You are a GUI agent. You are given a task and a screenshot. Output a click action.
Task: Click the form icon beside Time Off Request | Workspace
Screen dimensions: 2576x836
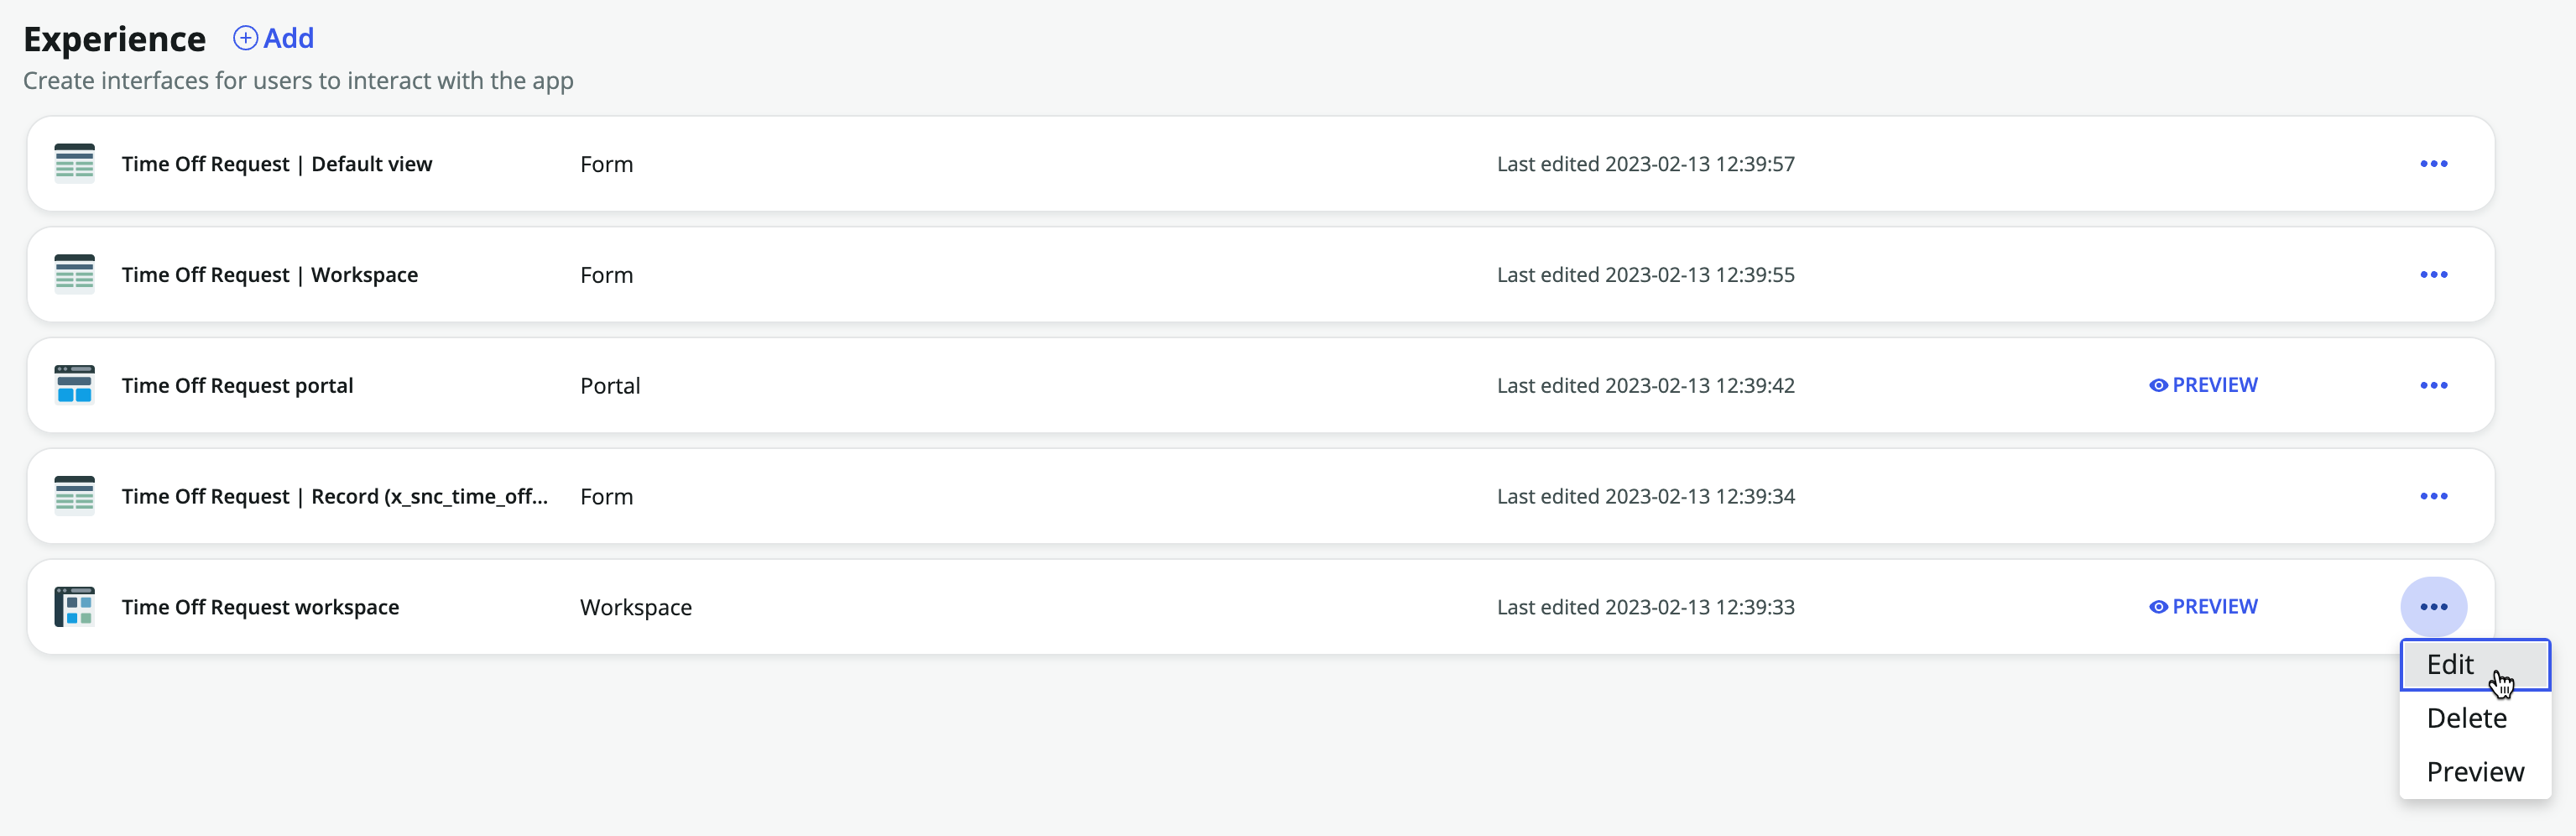(74, 274)
